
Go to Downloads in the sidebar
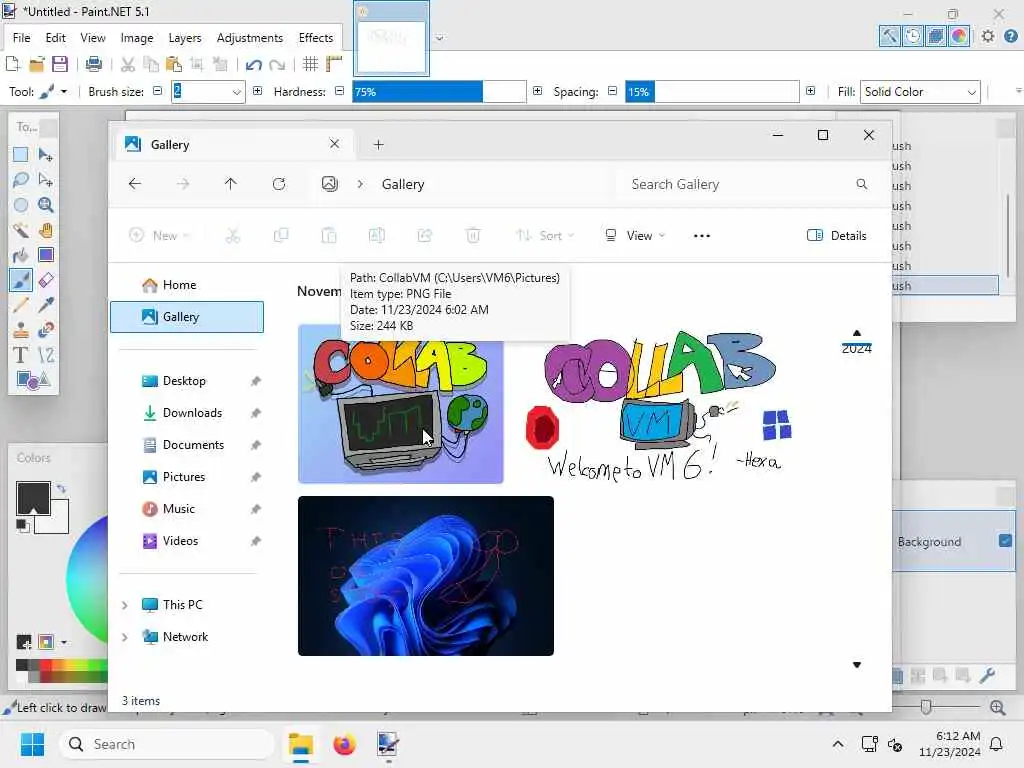coord(187,413)
